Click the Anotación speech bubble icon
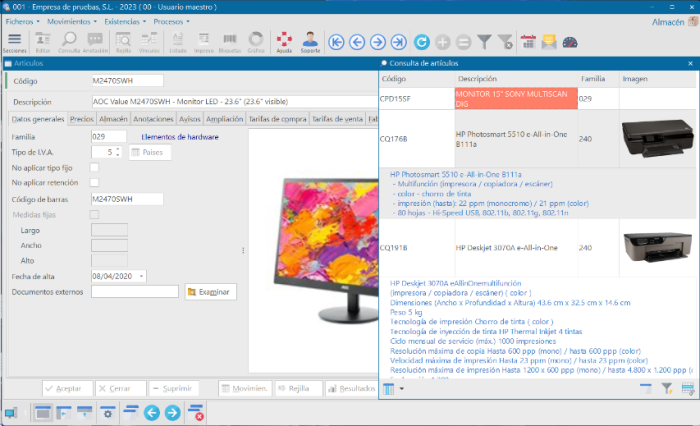 [95, 42]
